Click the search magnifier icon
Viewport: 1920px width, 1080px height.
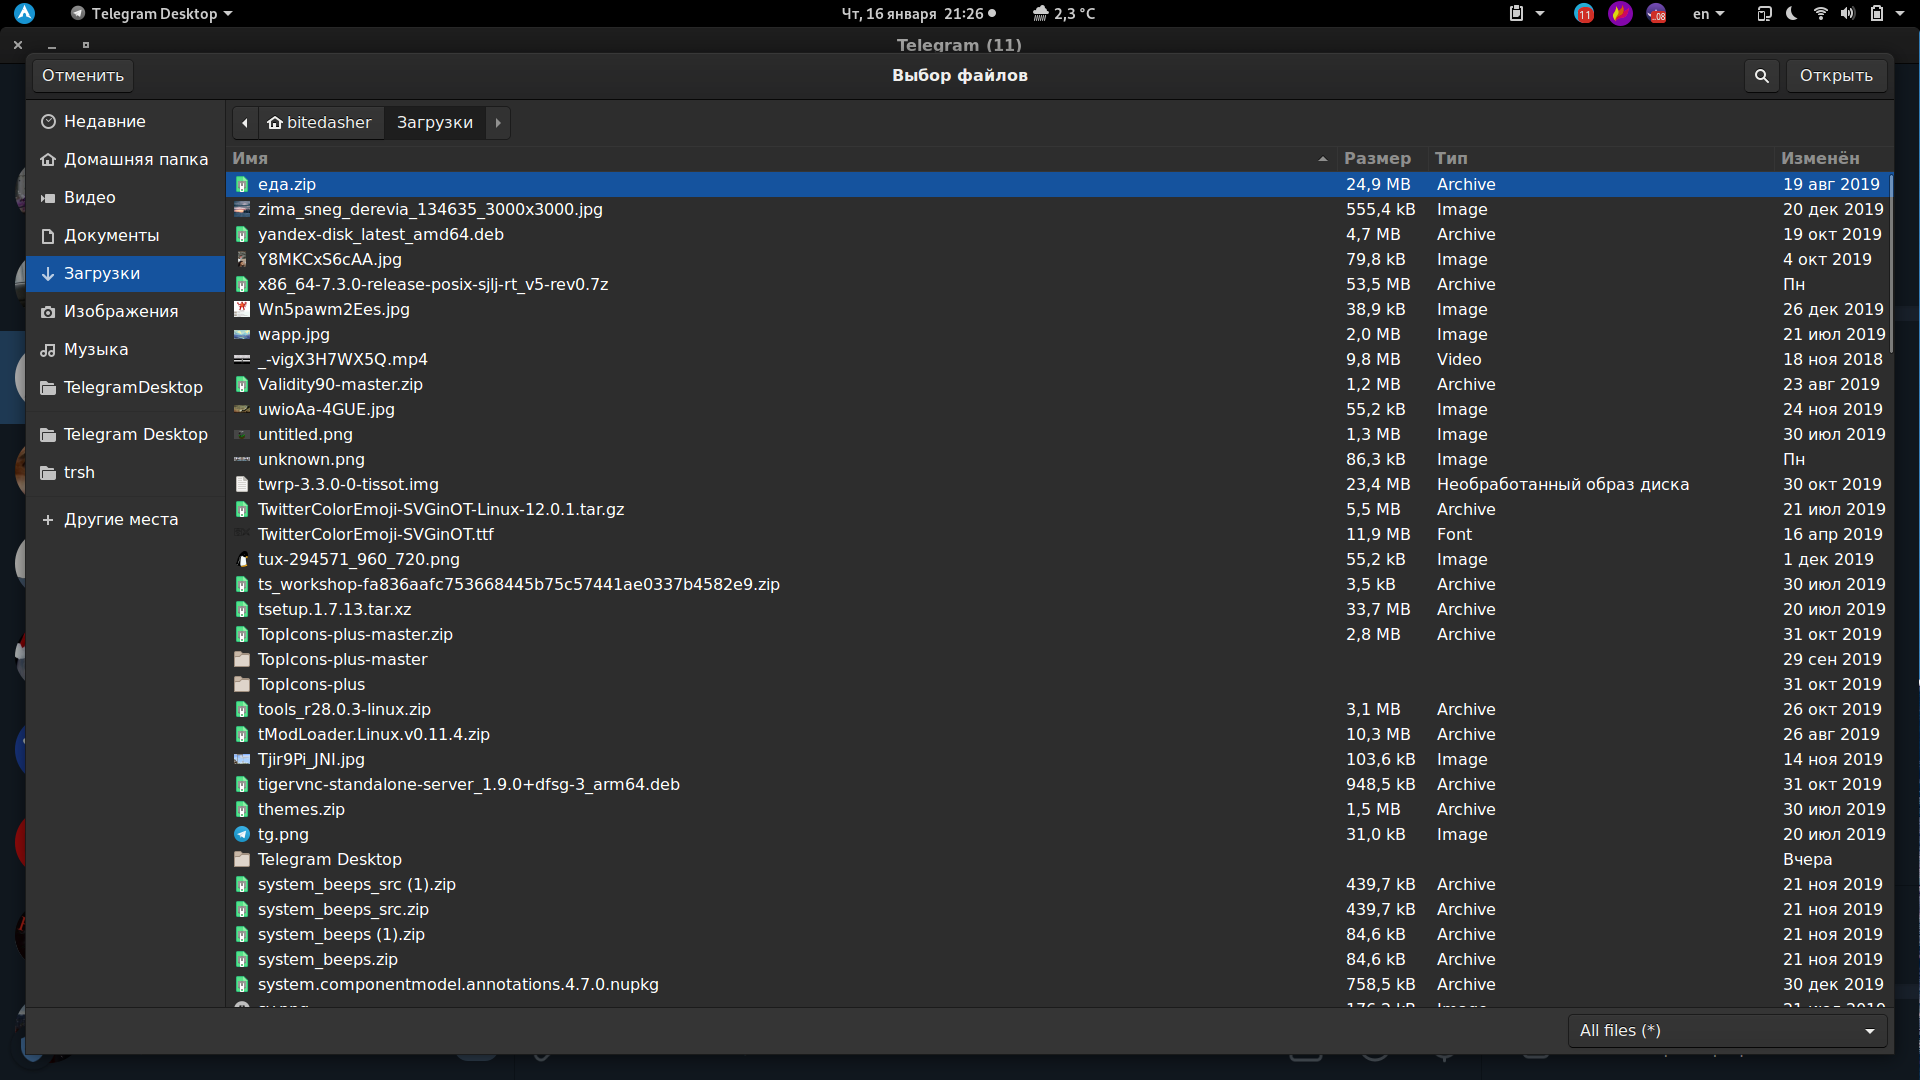1761,76
